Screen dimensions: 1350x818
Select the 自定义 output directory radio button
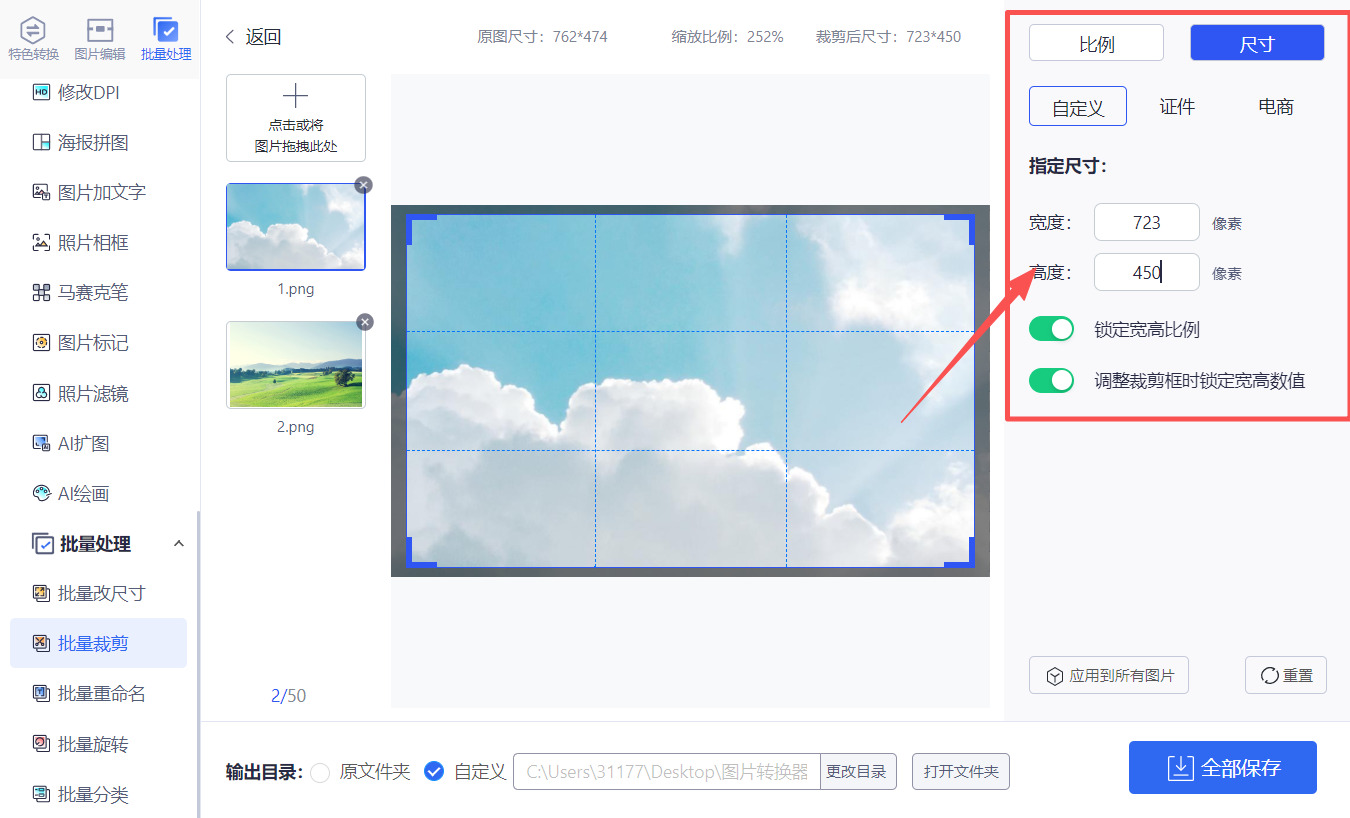point(434,771)
